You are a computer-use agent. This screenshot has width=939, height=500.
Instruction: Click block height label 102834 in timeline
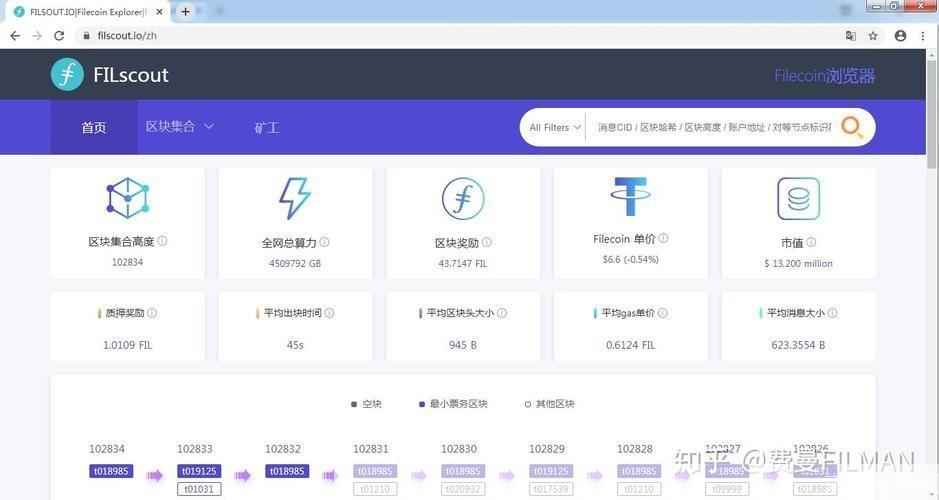(107, 449)
